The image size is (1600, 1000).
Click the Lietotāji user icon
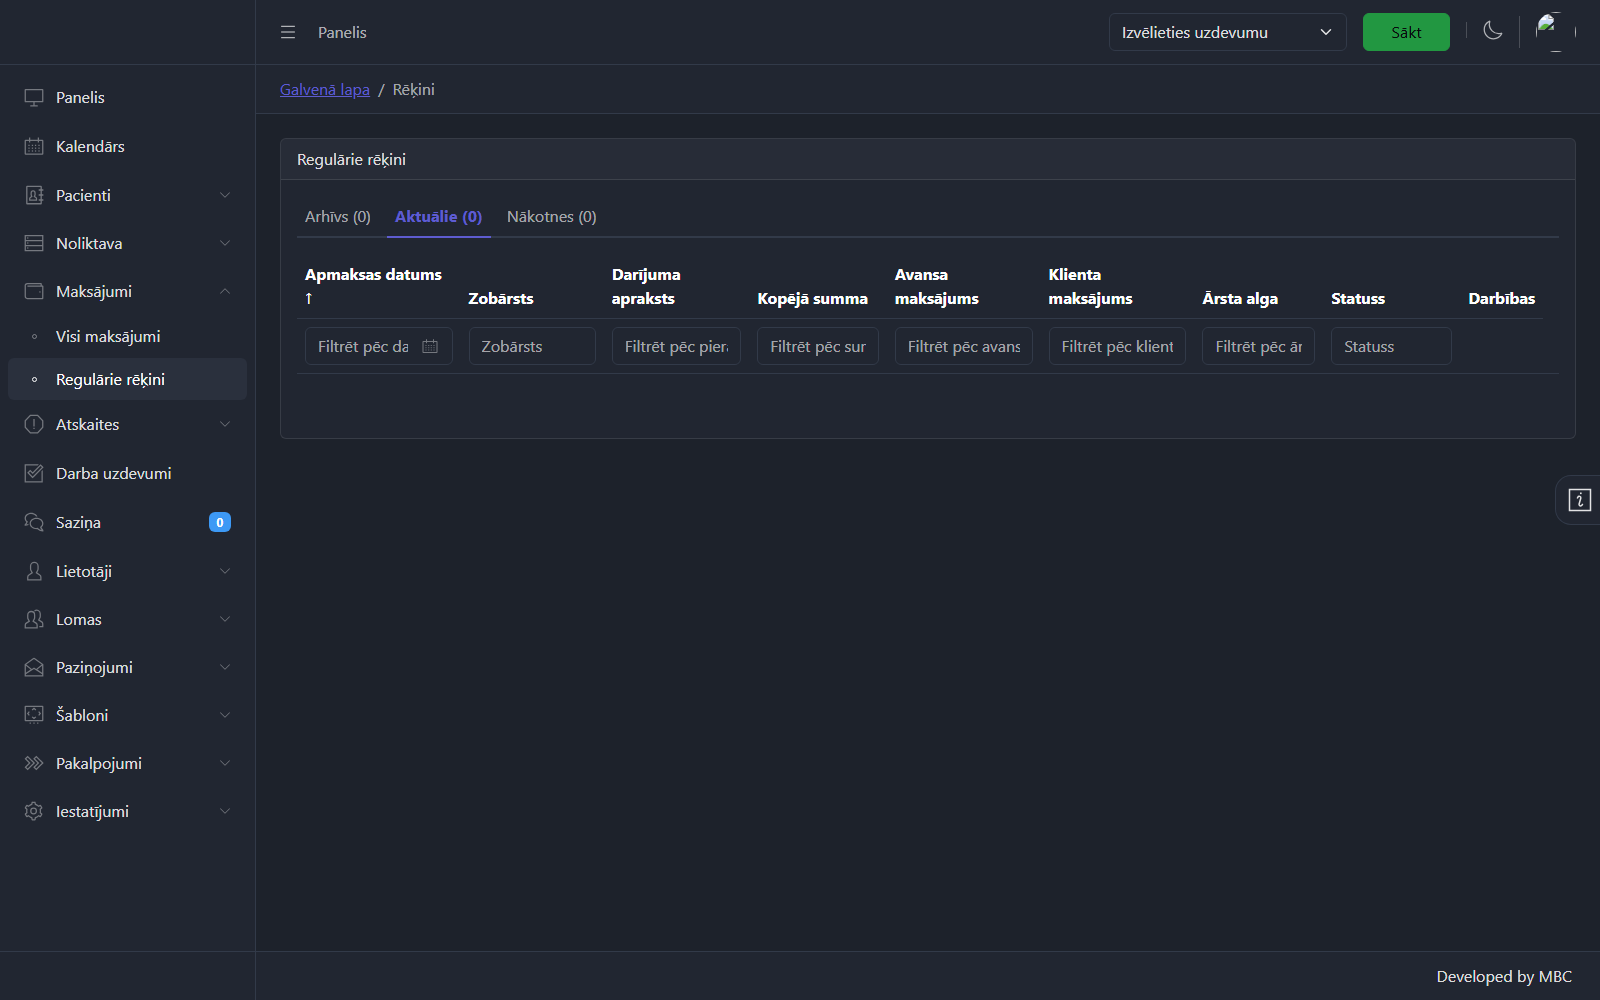click(34, 571)
